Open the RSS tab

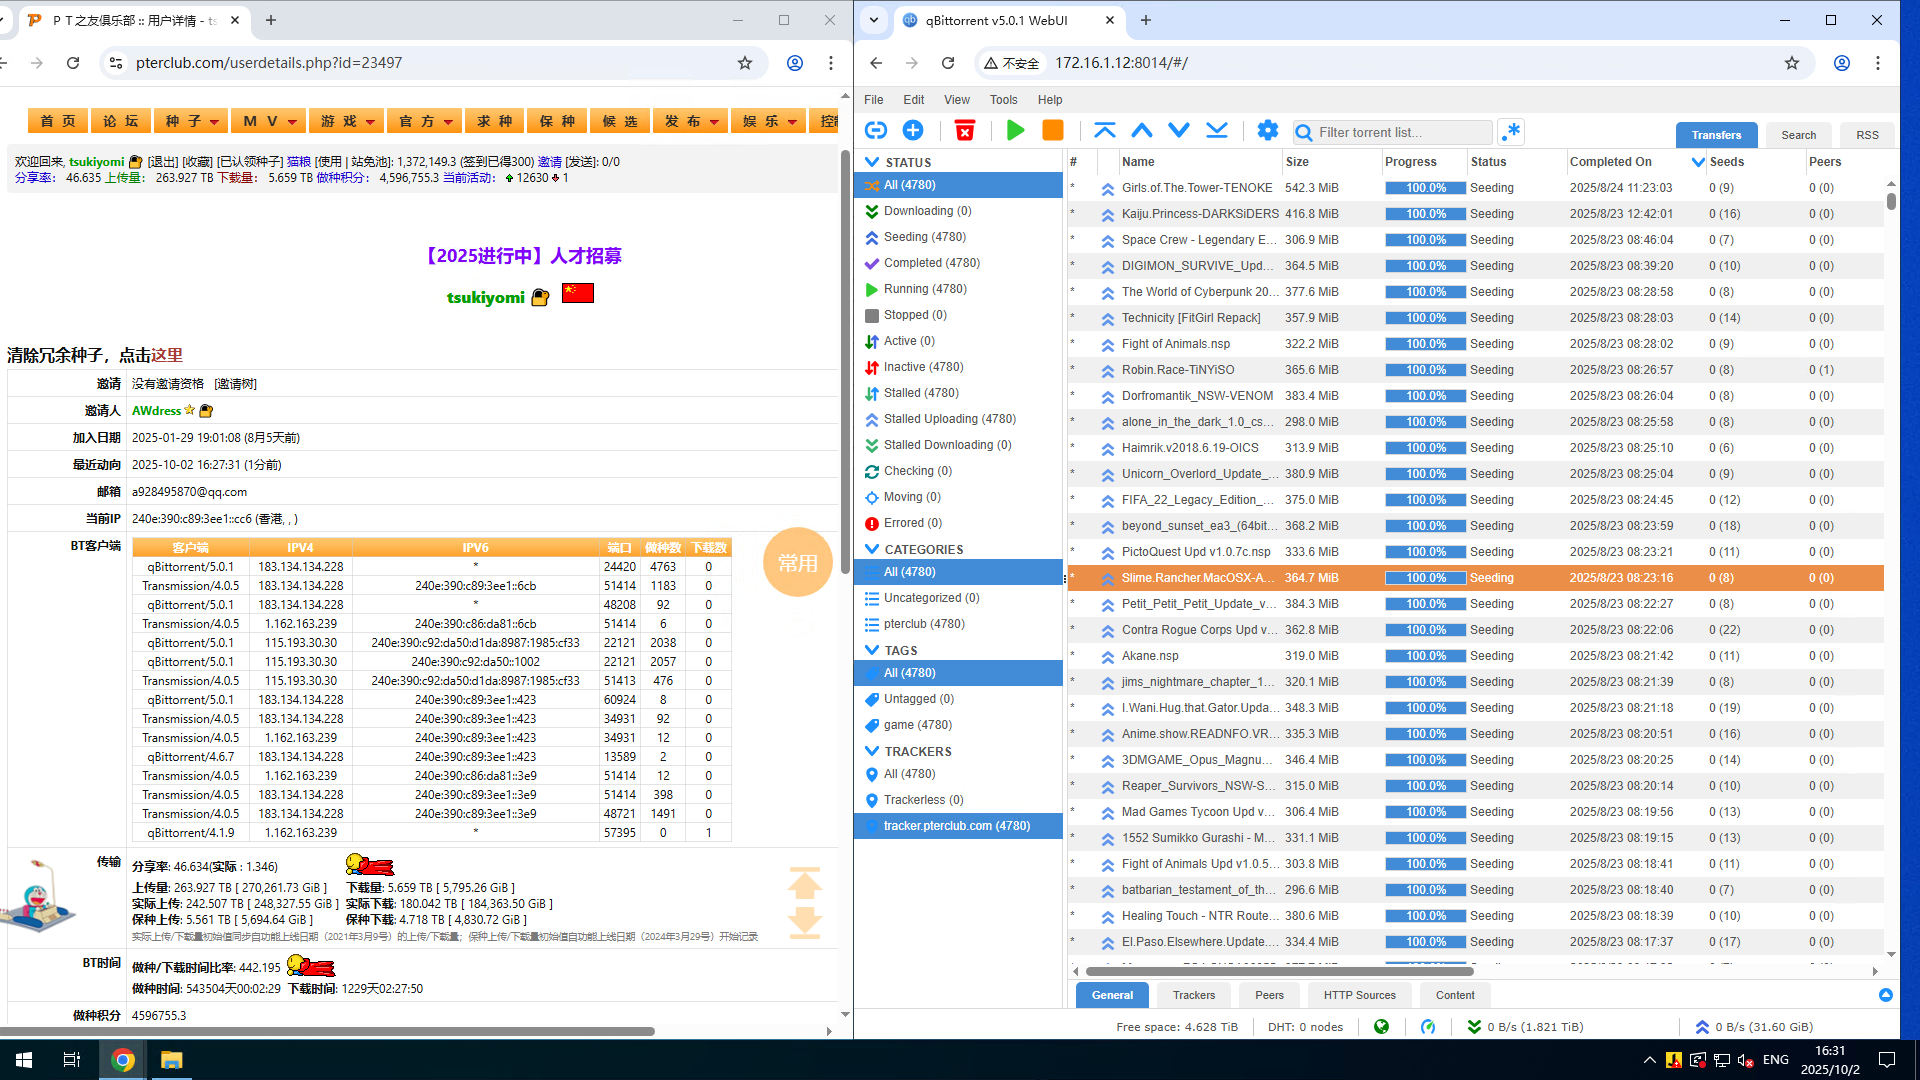[1867, 135]
